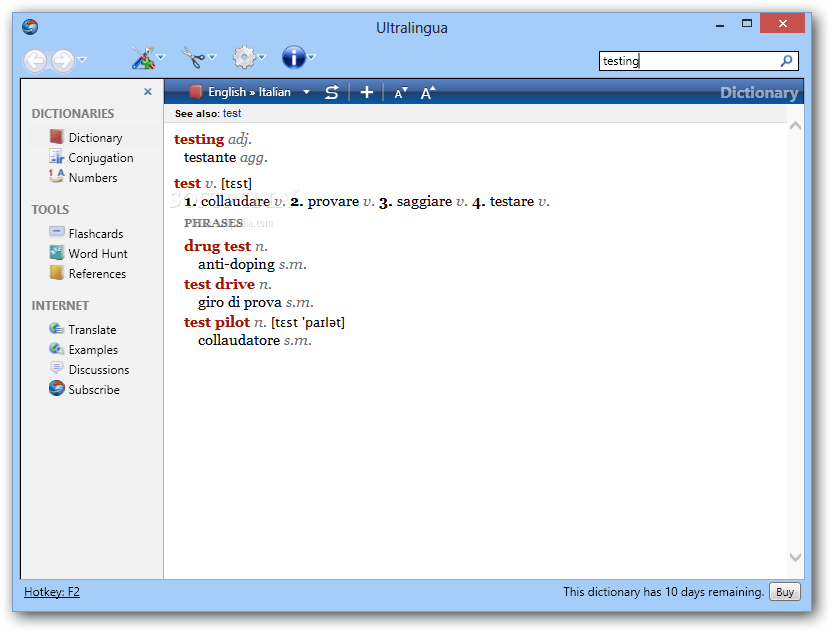This screenshot has height=632, width=832.
Task: Swap the language direction with S icon
Action: 332,92
